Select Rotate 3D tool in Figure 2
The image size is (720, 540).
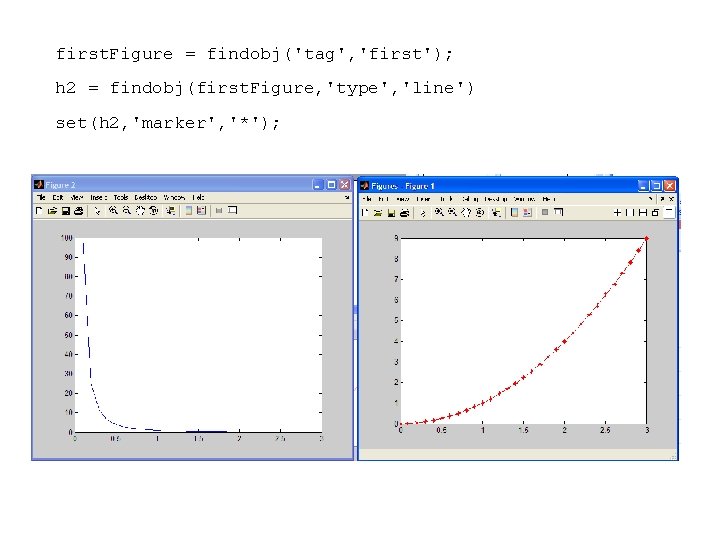pos(154,210)
